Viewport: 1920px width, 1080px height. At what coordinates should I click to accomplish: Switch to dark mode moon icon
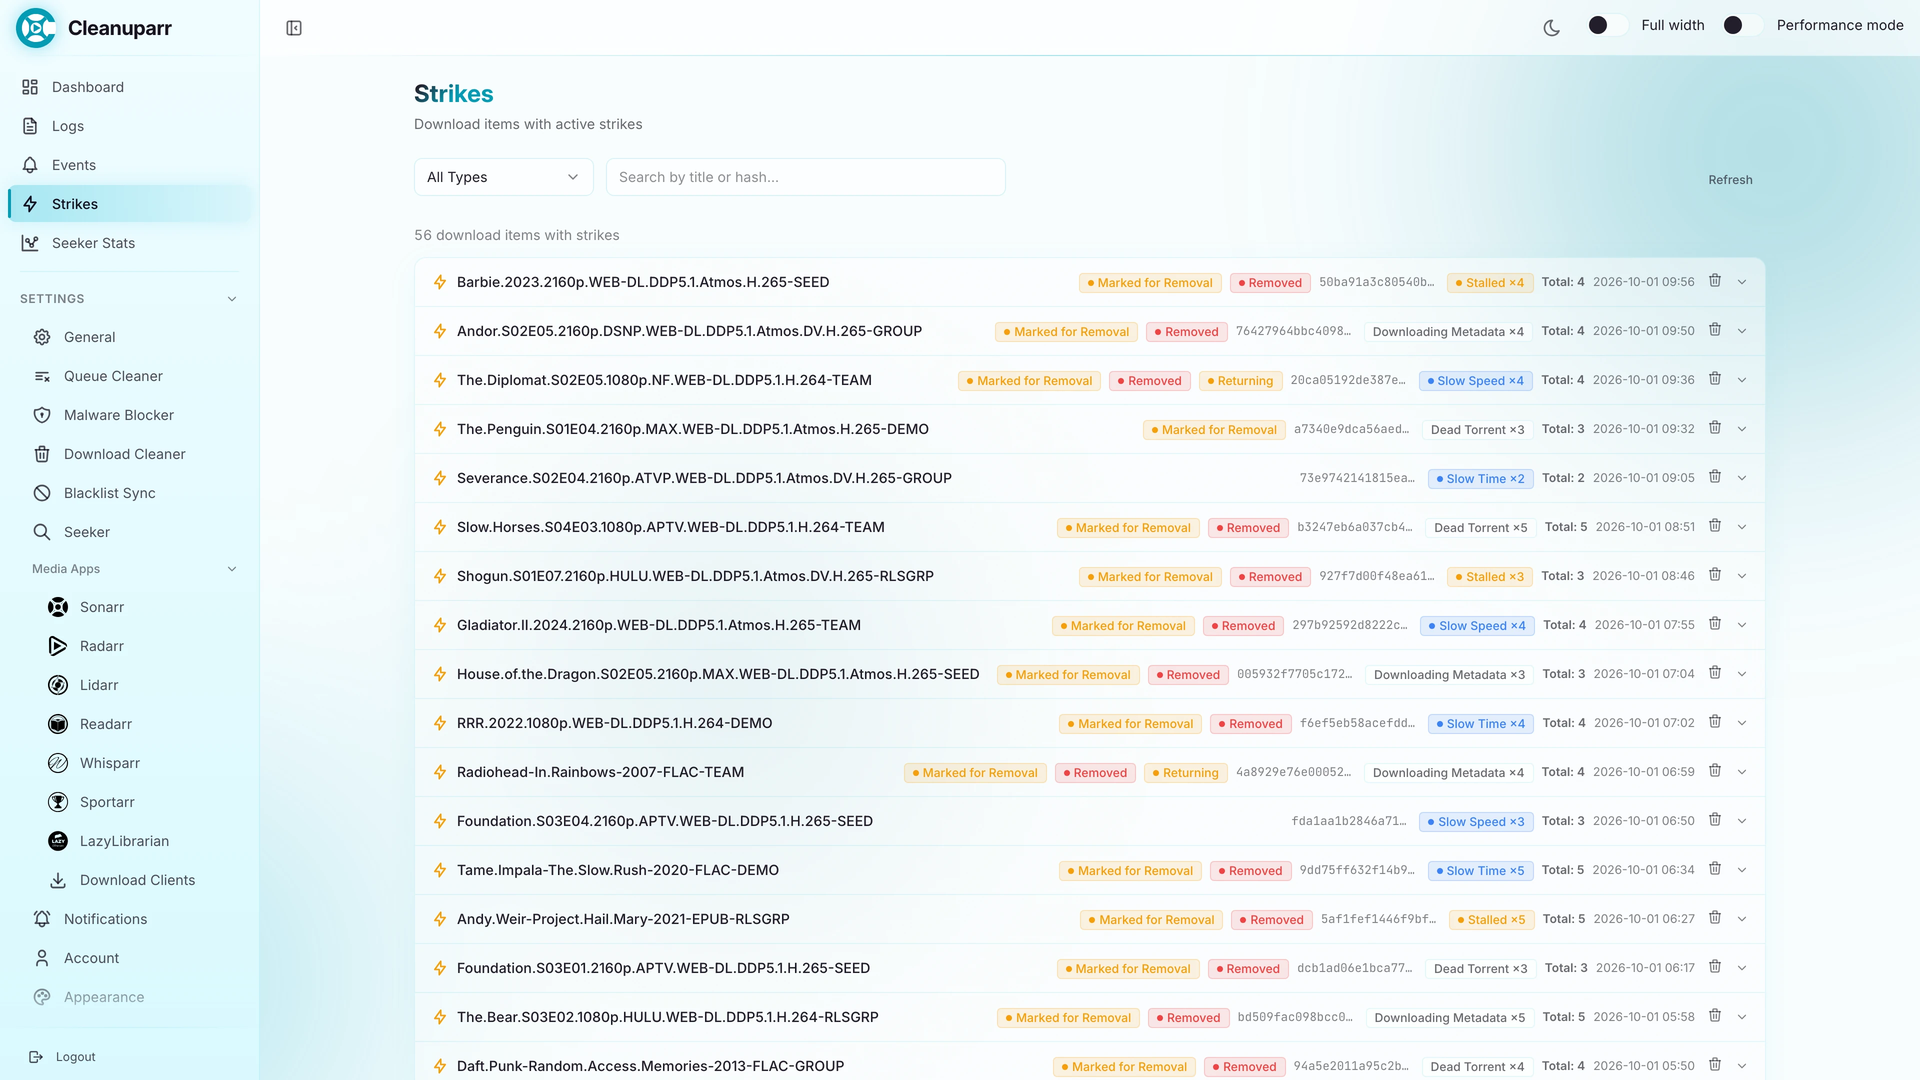(x=1552, y=28)
